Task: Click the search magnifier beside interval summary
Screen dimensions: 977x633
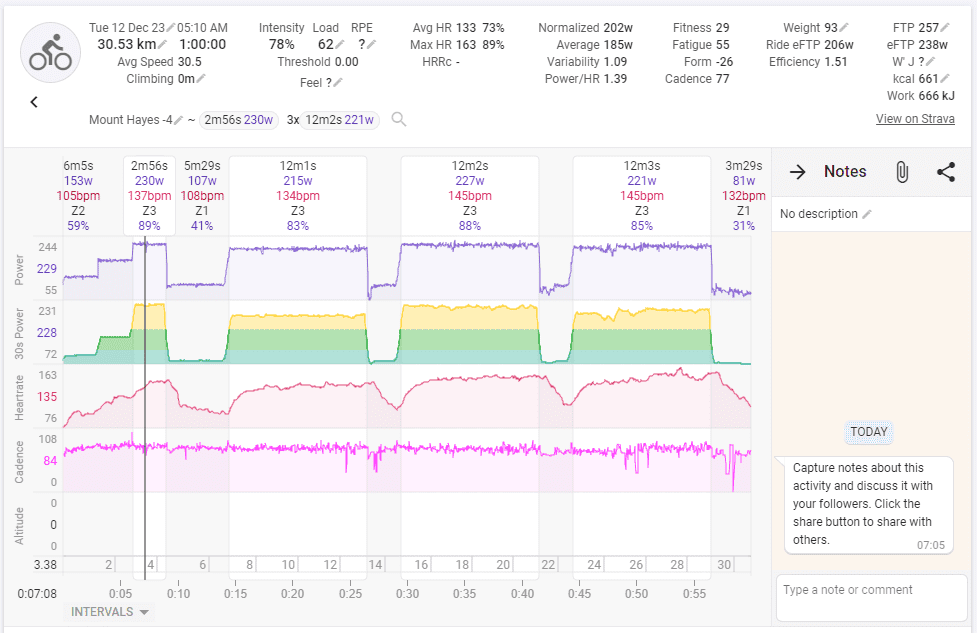Action: [399, 120]
